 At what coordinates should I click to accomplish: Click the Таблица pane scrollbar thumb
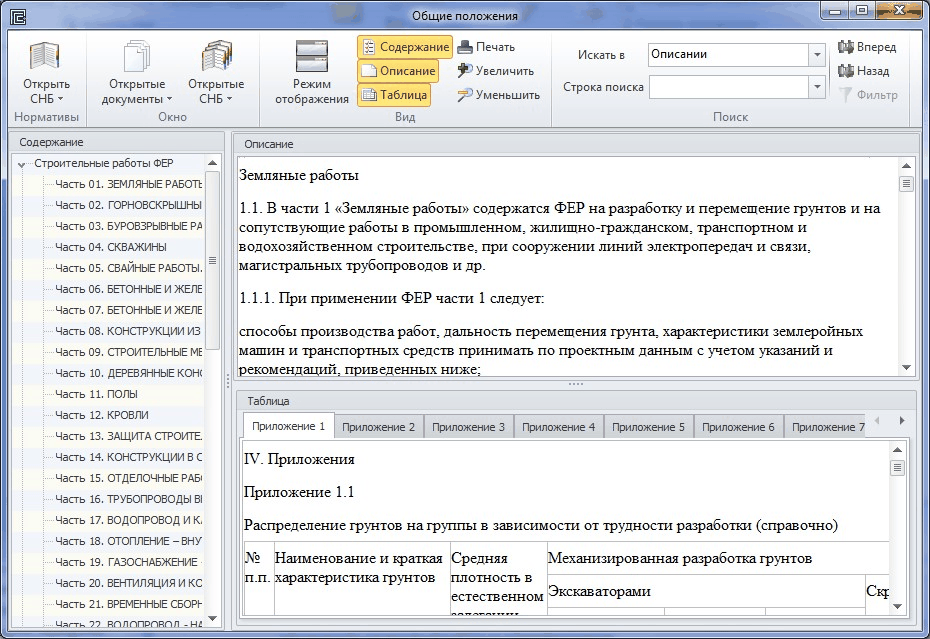pyautogui.click(x=897, y=468)
